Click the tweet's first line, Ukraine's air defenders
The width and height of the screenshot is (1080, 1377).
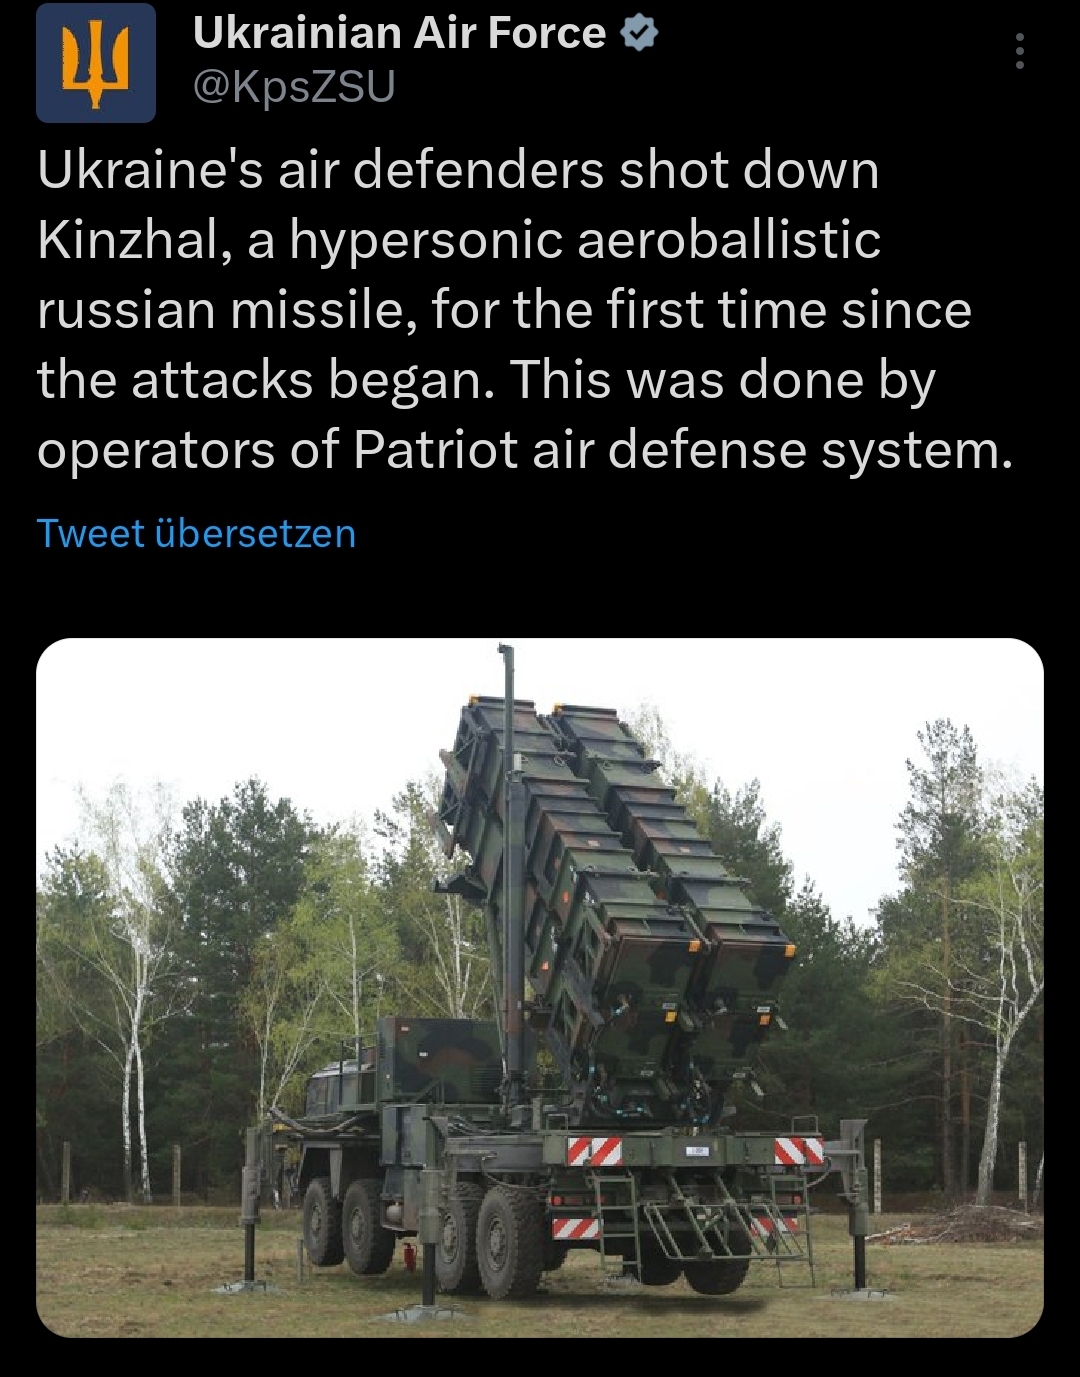point(320,171)
